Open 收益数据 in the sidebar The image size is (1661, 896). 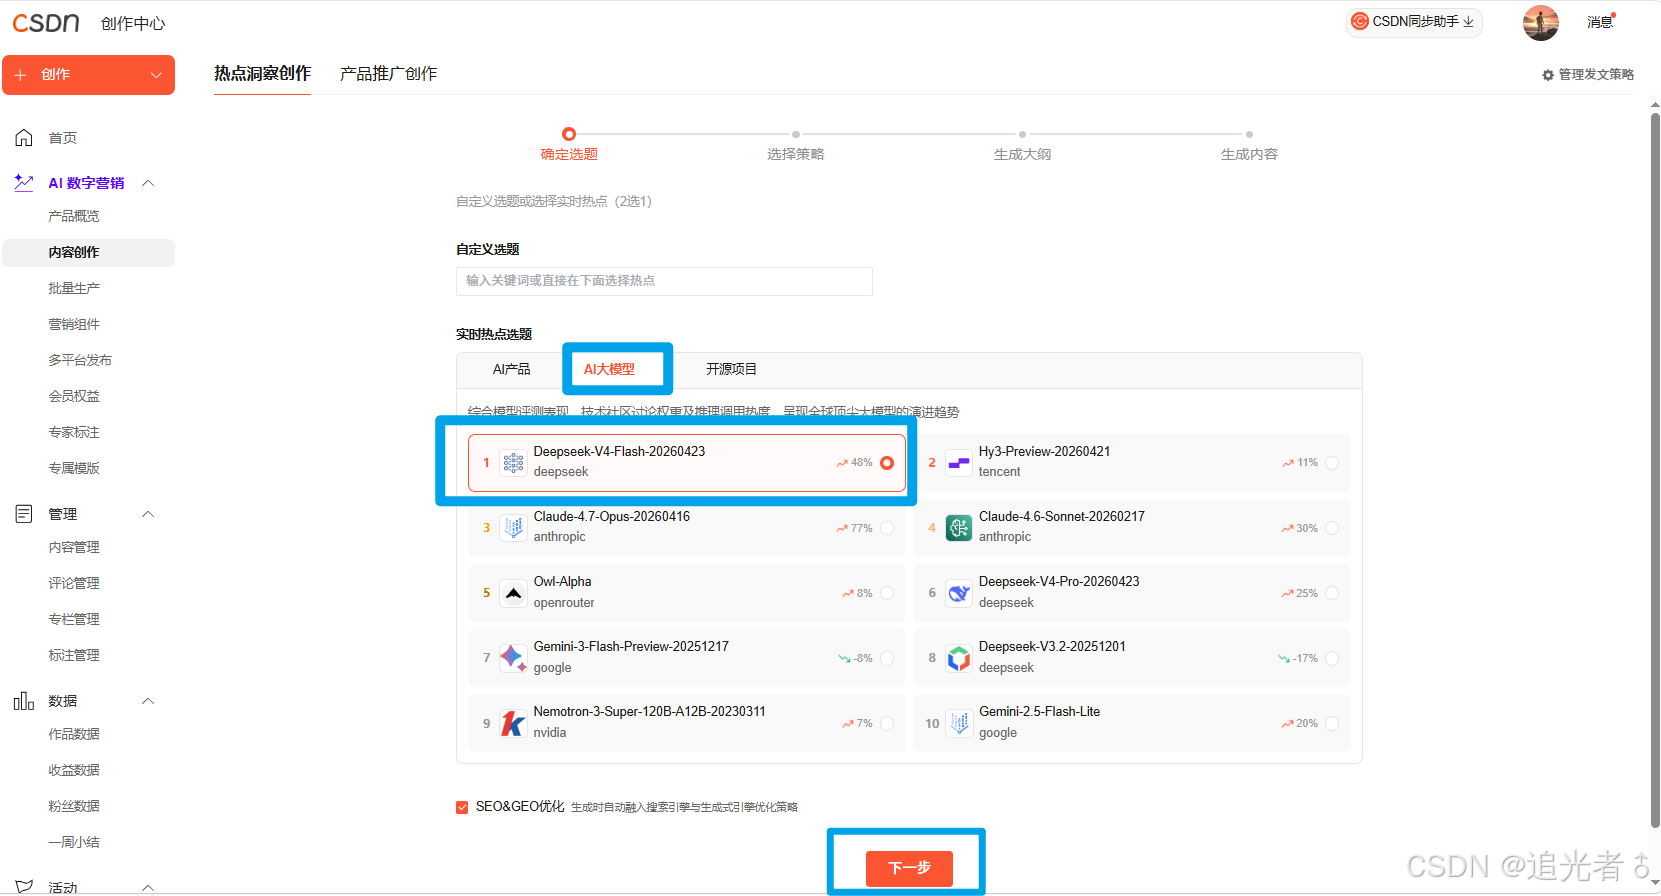click(x=74, y=770)
